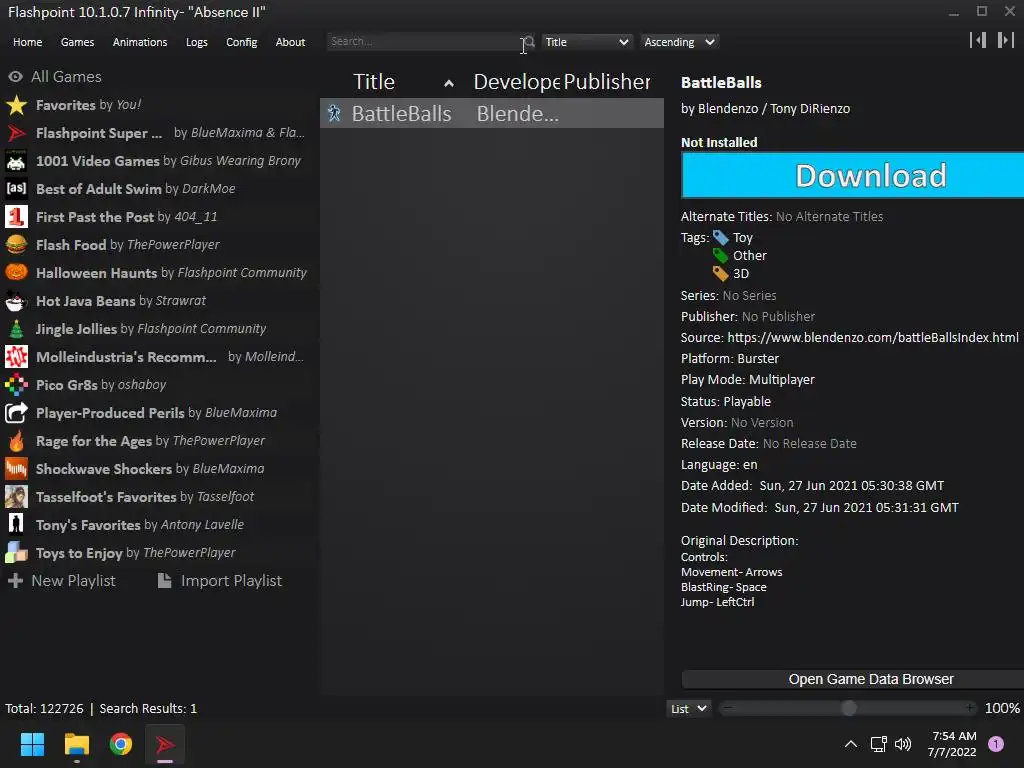Screen dimensions: 1024x768
Task: Select the All Games entry
Action: click(x=66, y=76)
